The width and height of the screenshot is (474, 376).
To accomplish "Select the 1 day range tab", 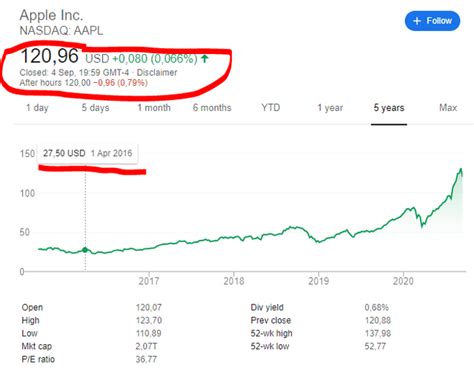I will (x=37, y=108).
